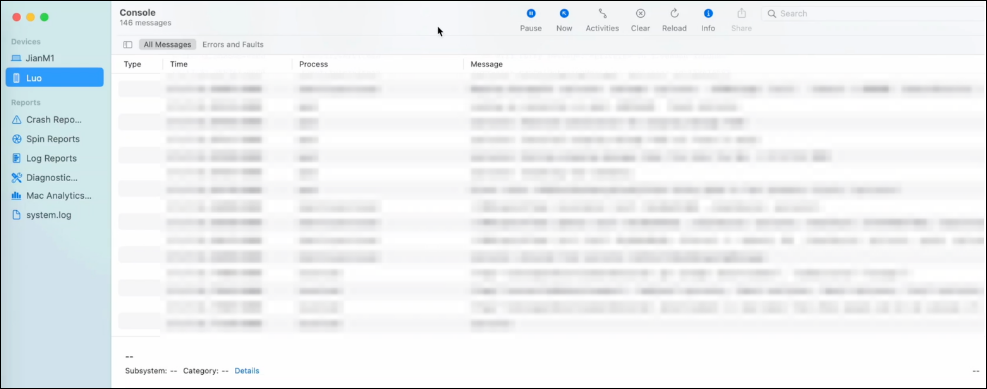The height and width of the screenshot is (389, 987).
Task: Open the Details link
Action: coord(247,371)
